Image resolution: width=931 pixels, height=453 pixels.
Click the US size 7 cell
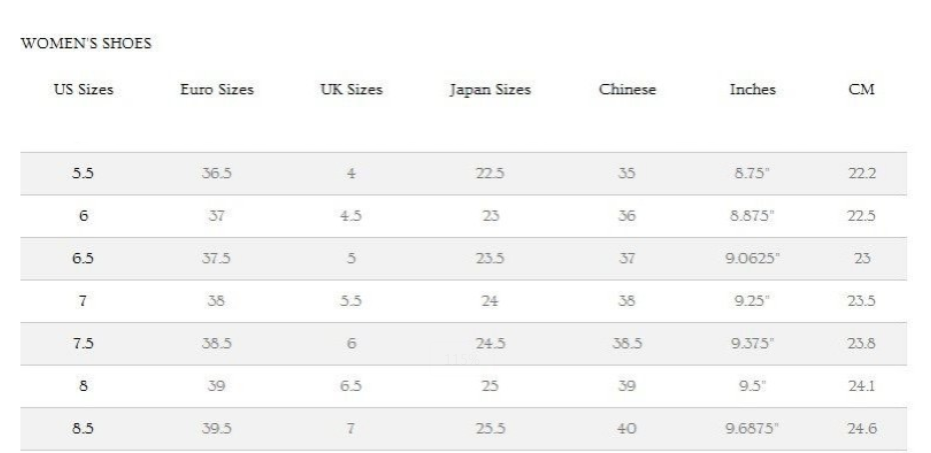click(x=83, y=301)
